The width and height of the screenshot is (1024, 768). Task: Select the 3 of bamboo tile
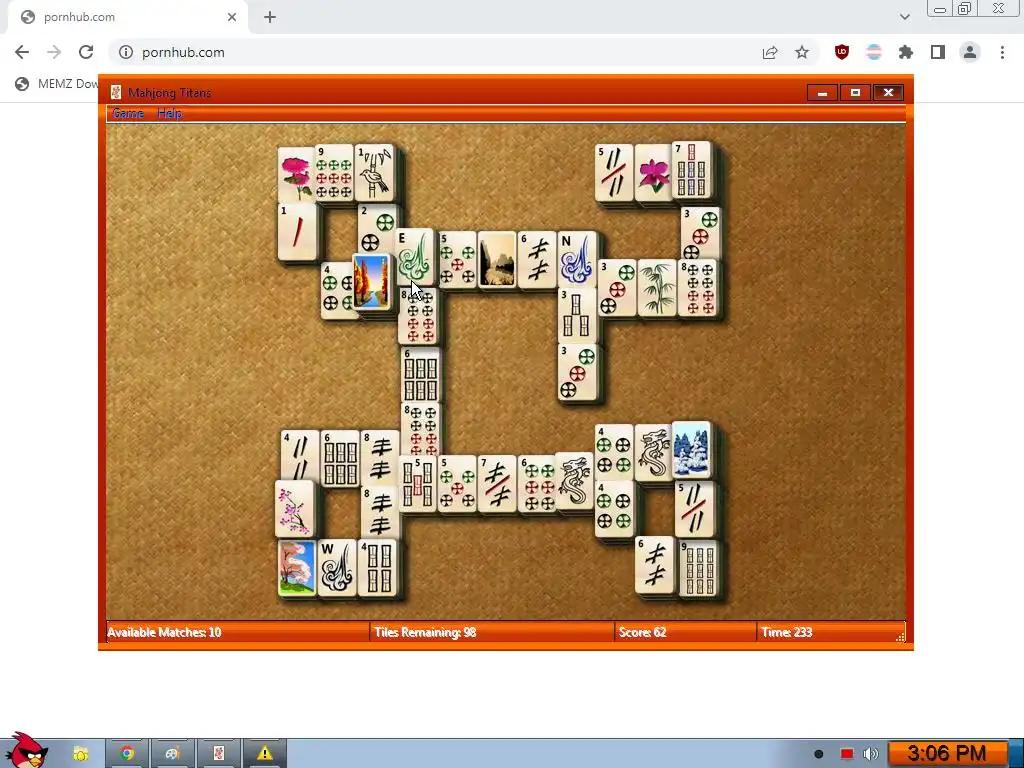[x=577, y=316]
